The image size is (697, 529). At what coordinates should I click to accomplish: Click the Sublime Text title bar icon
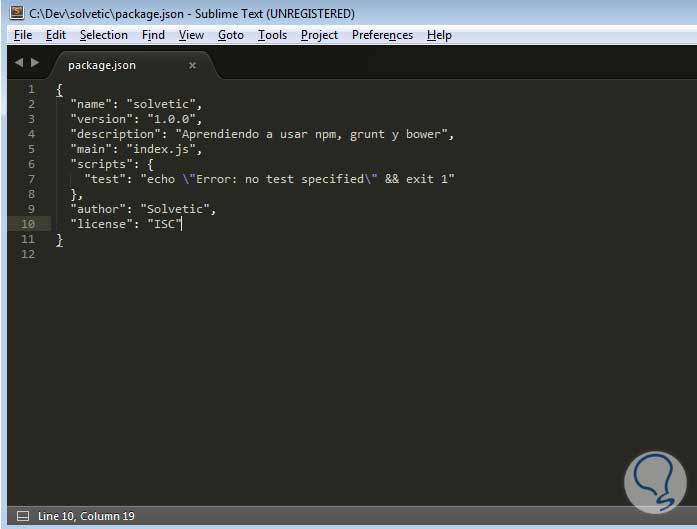[16, 12]
